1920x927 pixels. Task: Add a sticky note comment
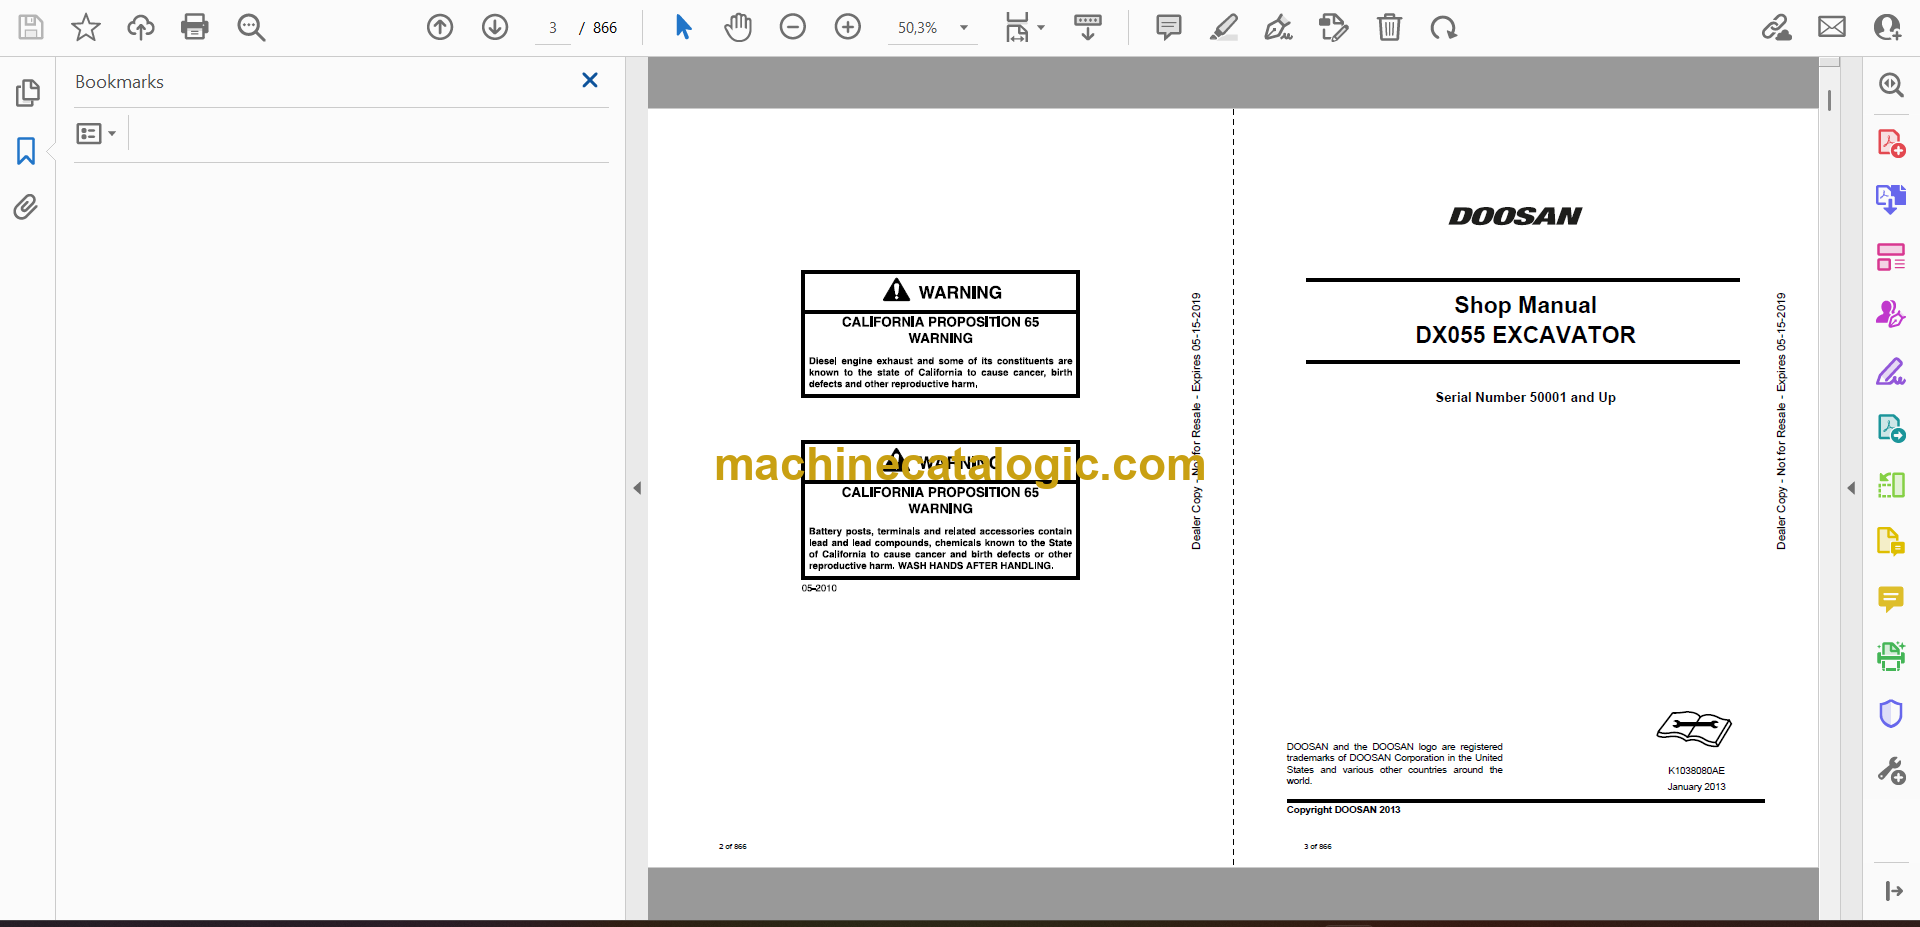coord(1168,27)
